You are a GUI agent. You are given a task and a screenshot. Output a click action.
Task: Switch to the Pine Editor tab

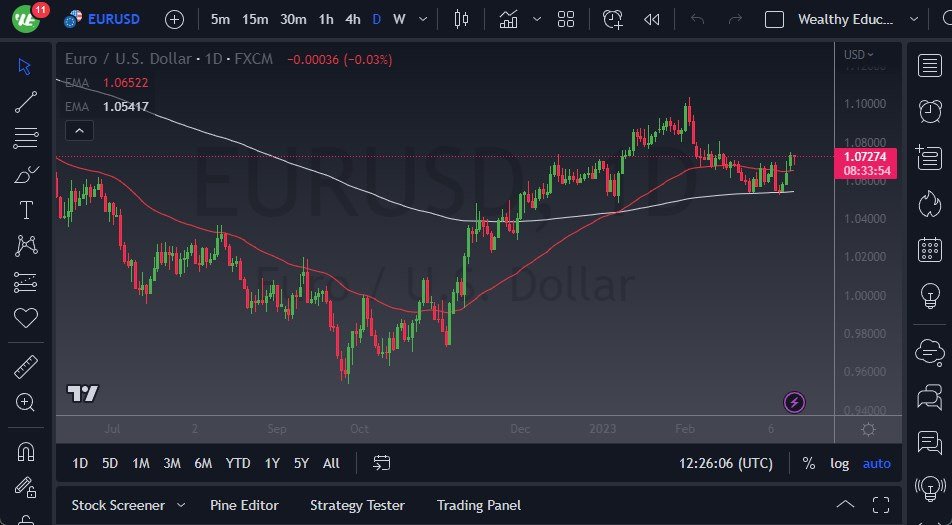point(244,505)
